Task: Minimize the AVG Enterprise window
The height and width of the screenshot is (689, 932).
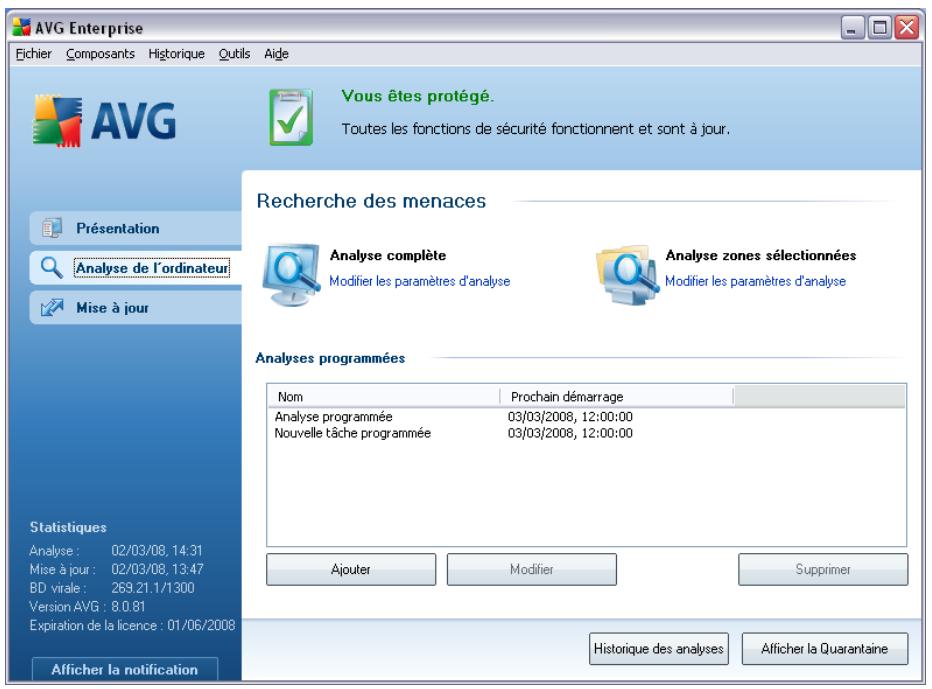Action: [852, 27]
